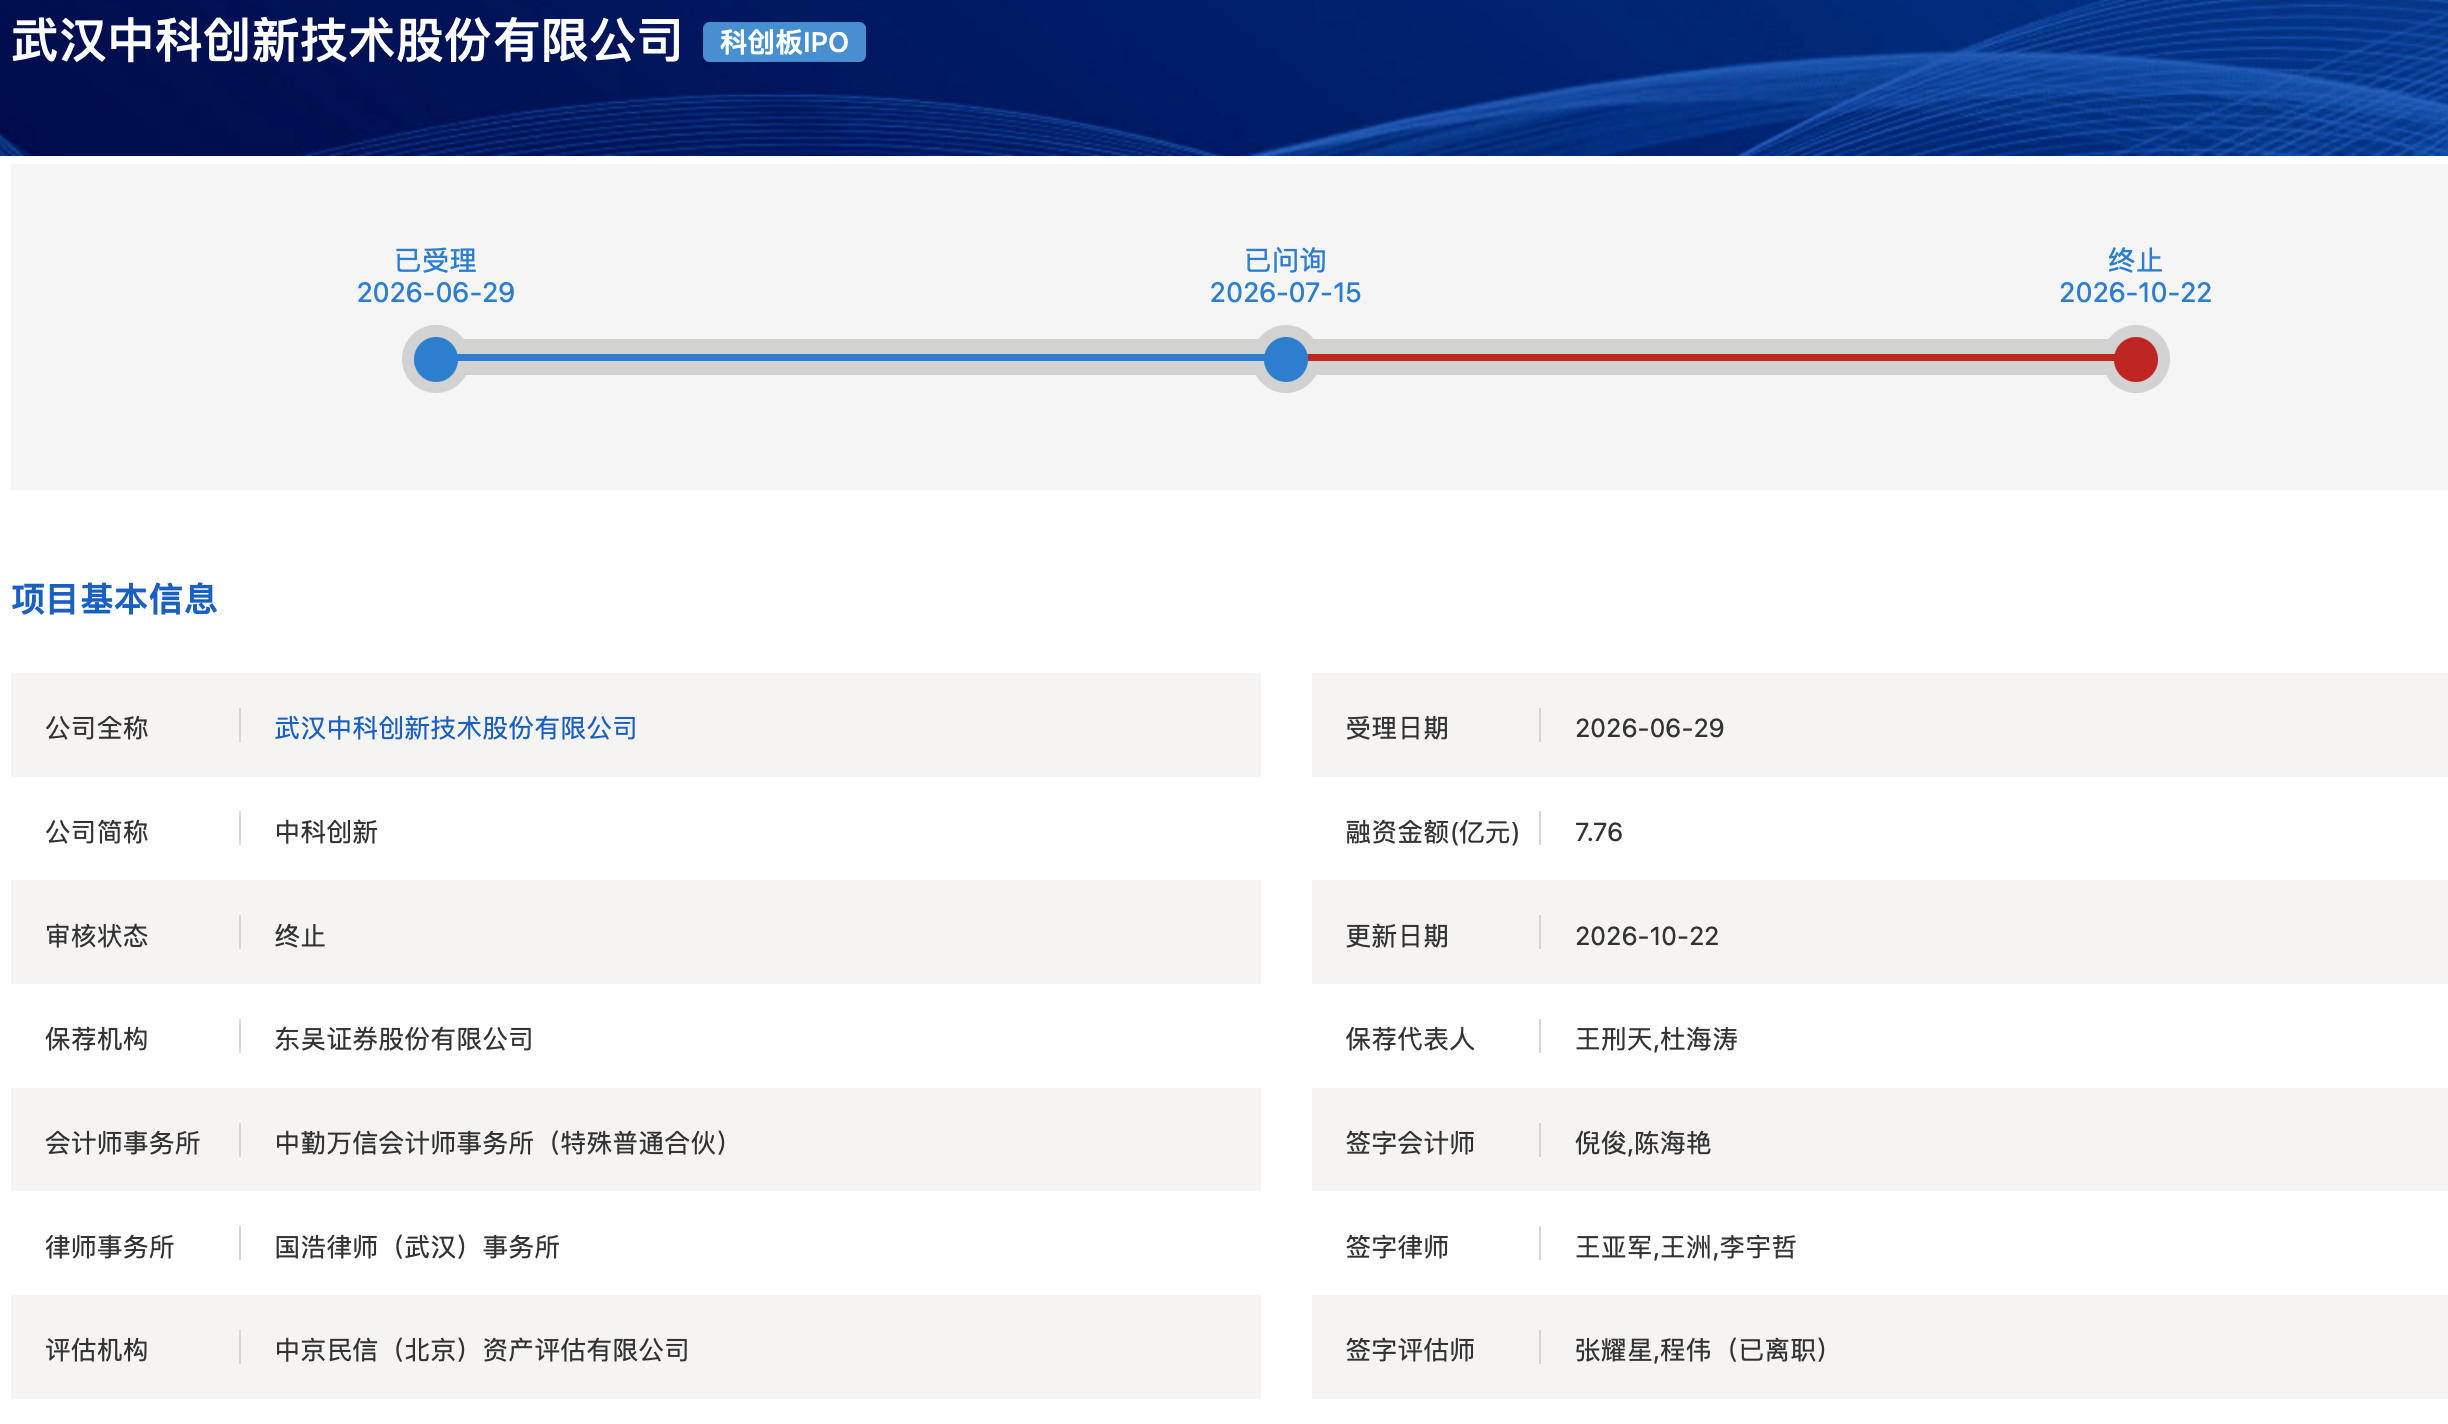Click the 已受理 blue timeline dot
The width and height of the screenshot is (2448, 1424).
click(436, 359)
